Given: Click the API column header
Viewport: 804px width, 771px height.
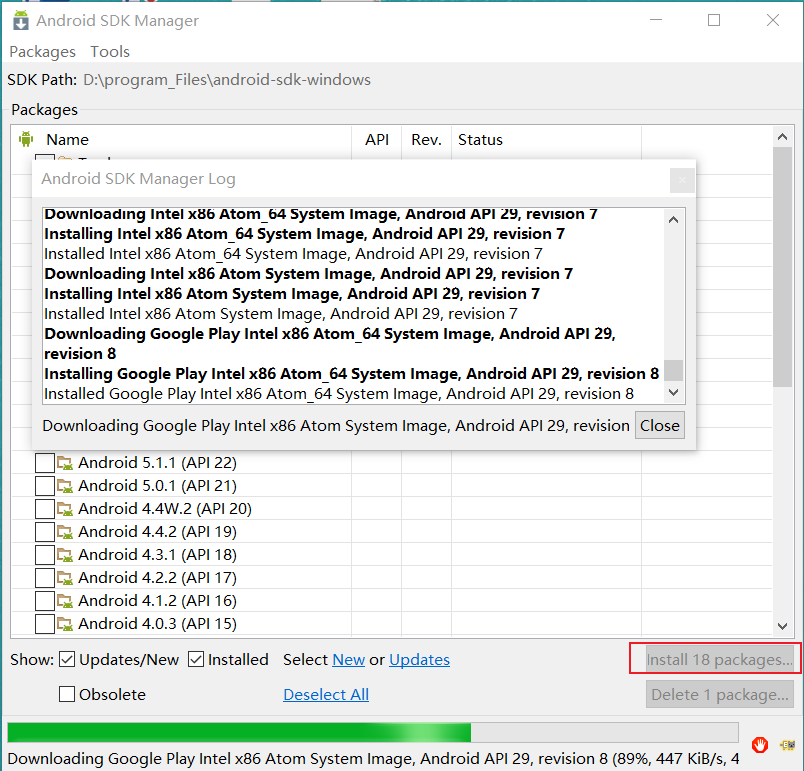Looking at the screenshot, I should tap(377, 140).
